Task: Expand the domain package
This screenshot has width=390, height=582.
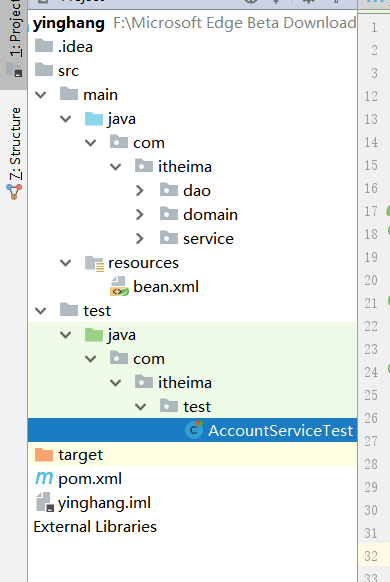Action: pos(140,215)
